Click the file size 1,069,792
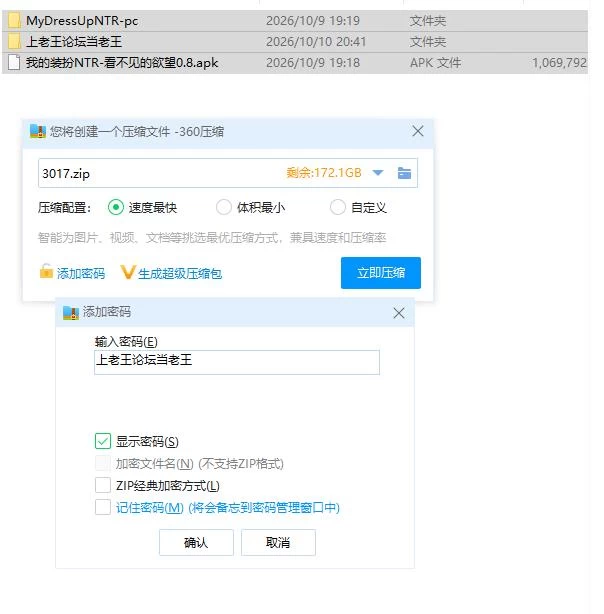This screenshot has height=614, width=604. (559, 63)
